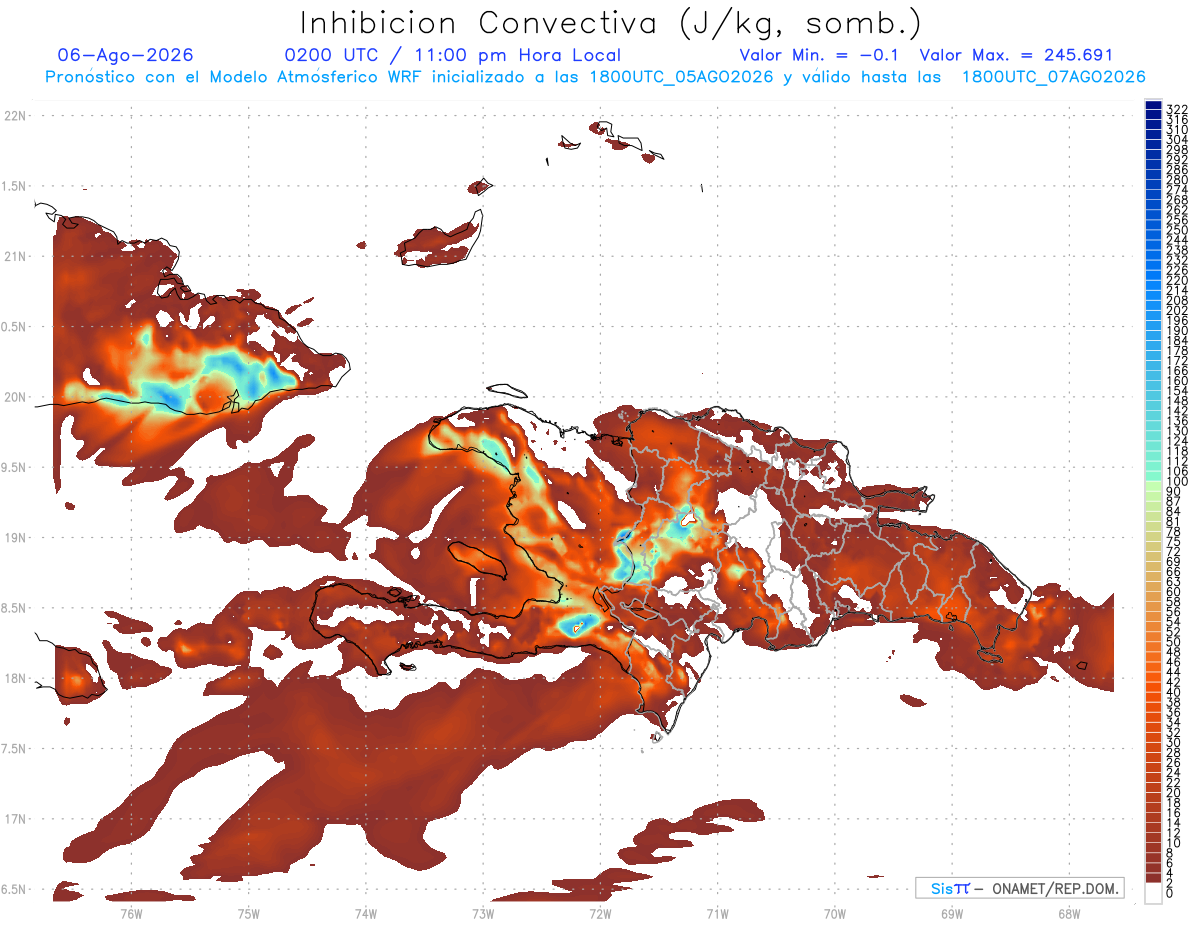This screenshot has width=1200, height=927.
Task: Click the 19N latitude label
Action: [x=15, y=538]
